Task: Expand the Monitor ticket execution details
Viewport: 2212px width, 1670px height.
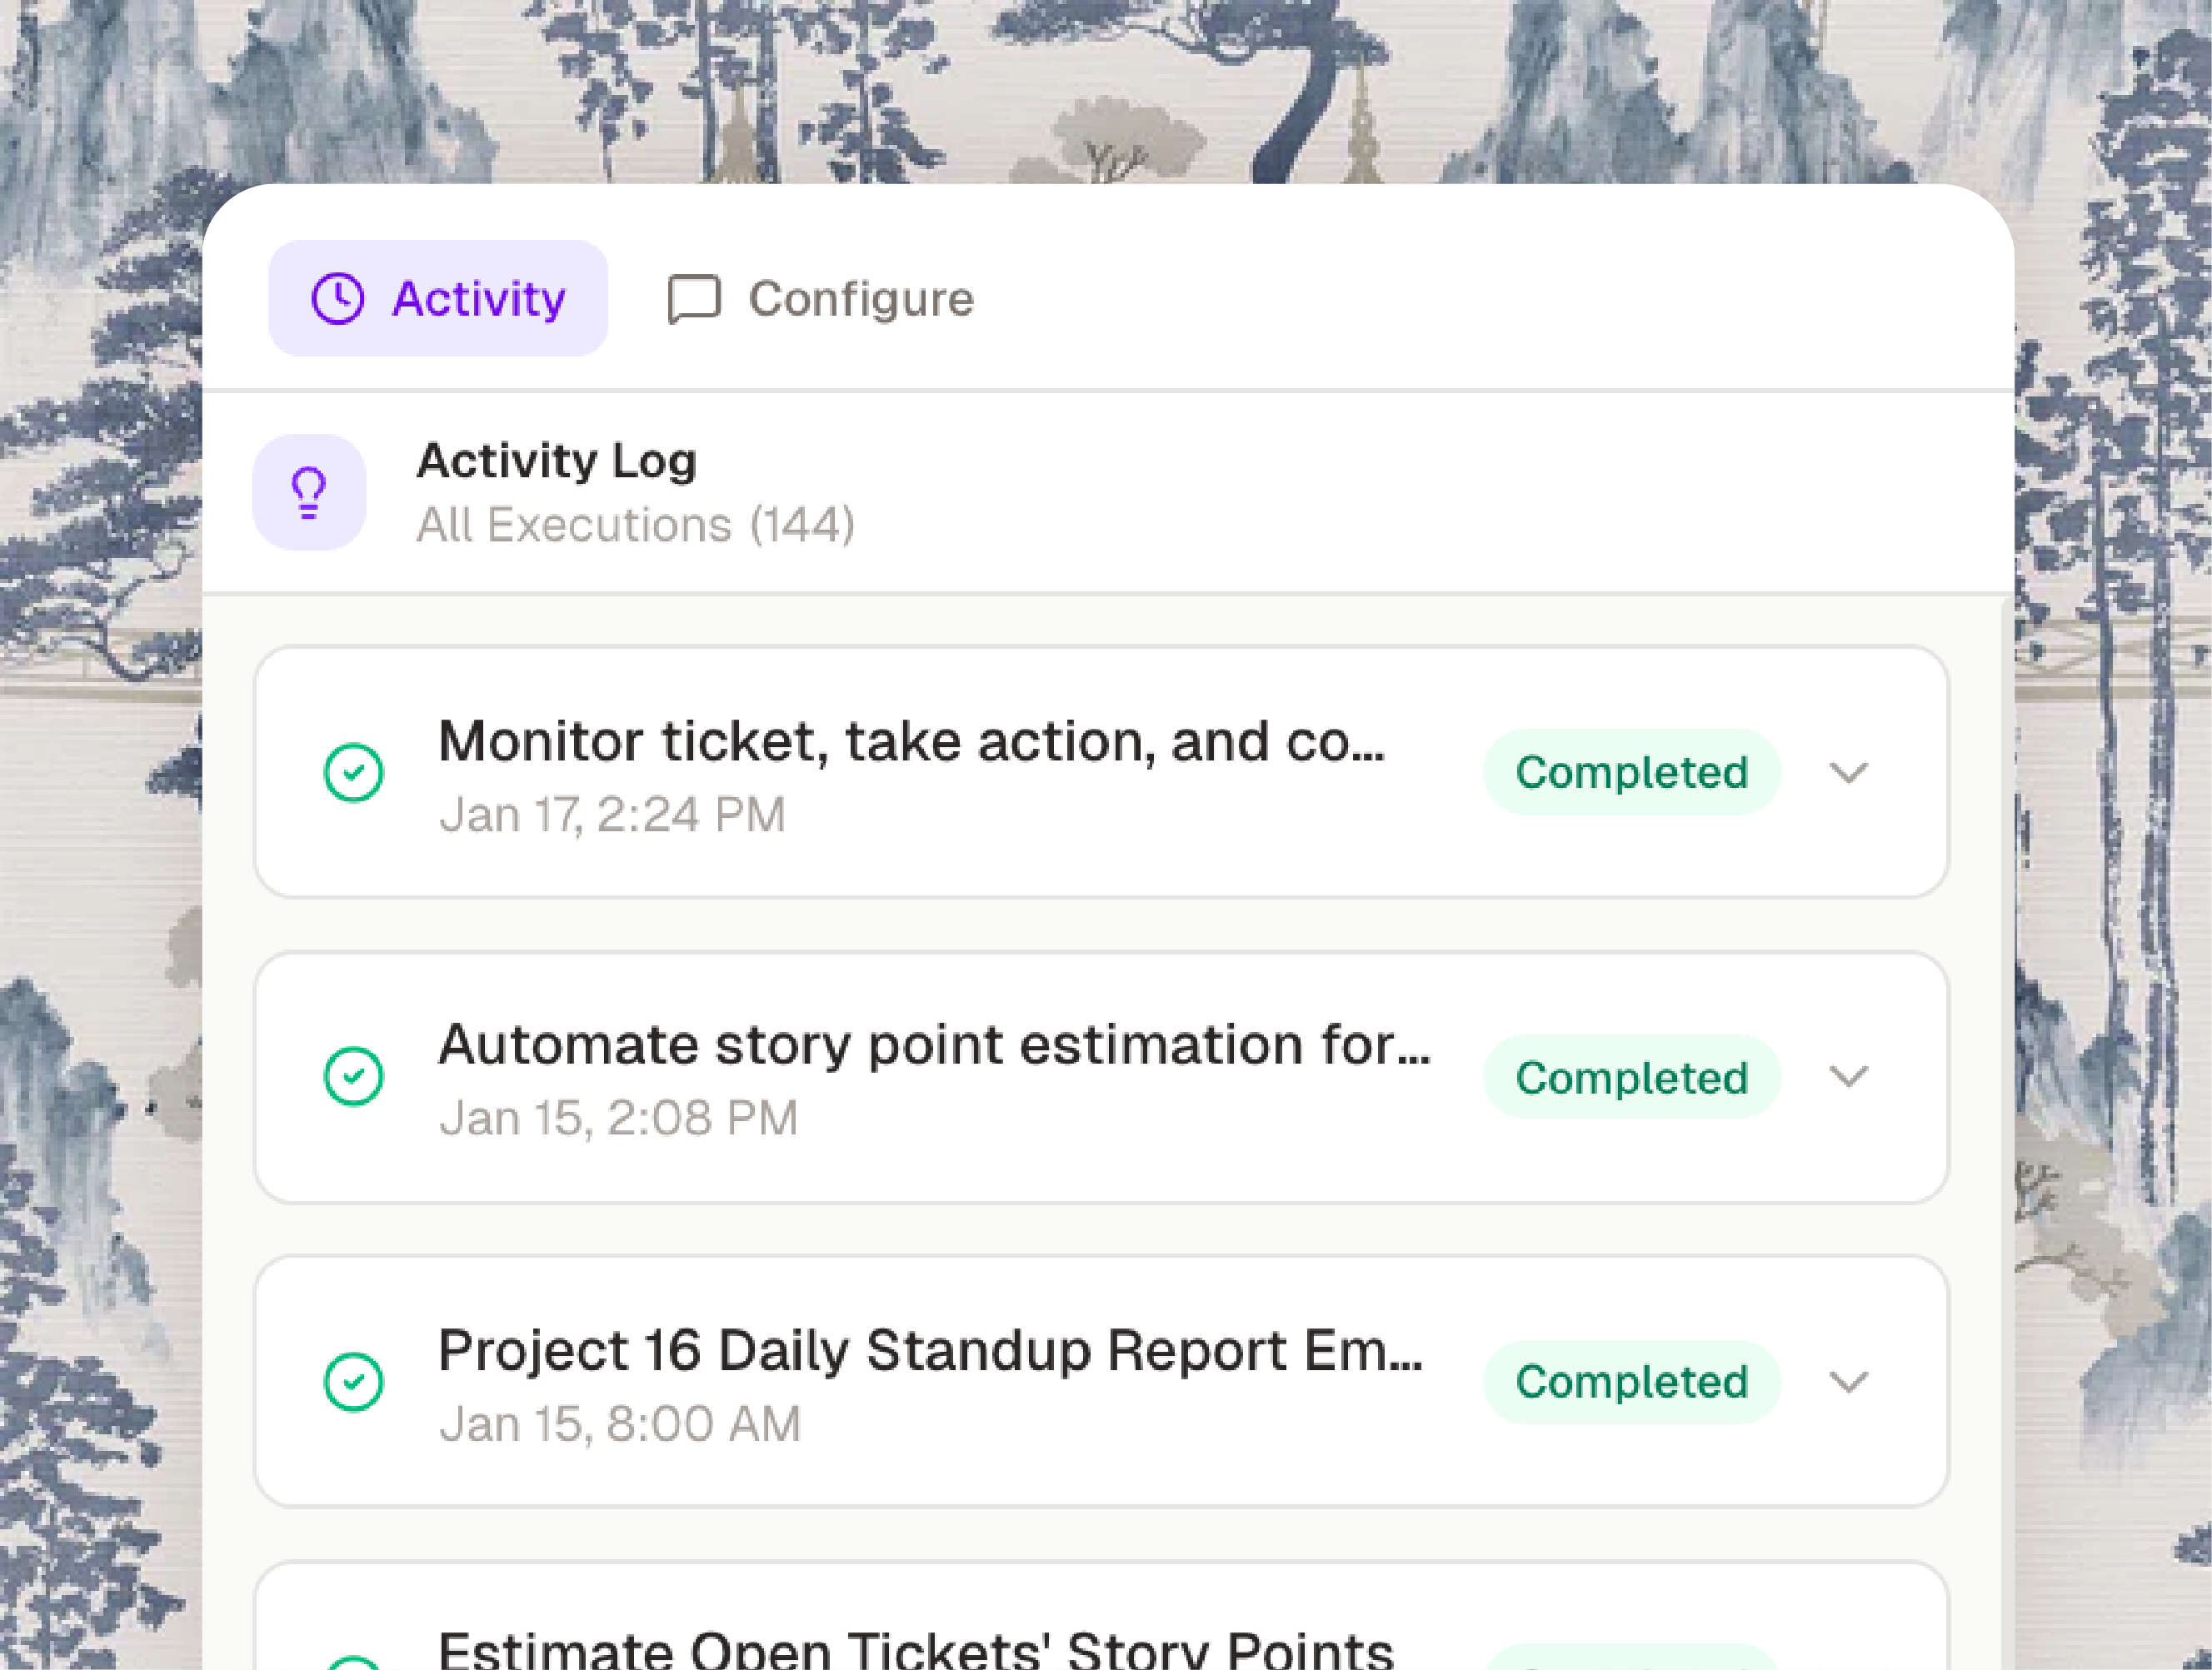Action: click(x=1849, y=773)
